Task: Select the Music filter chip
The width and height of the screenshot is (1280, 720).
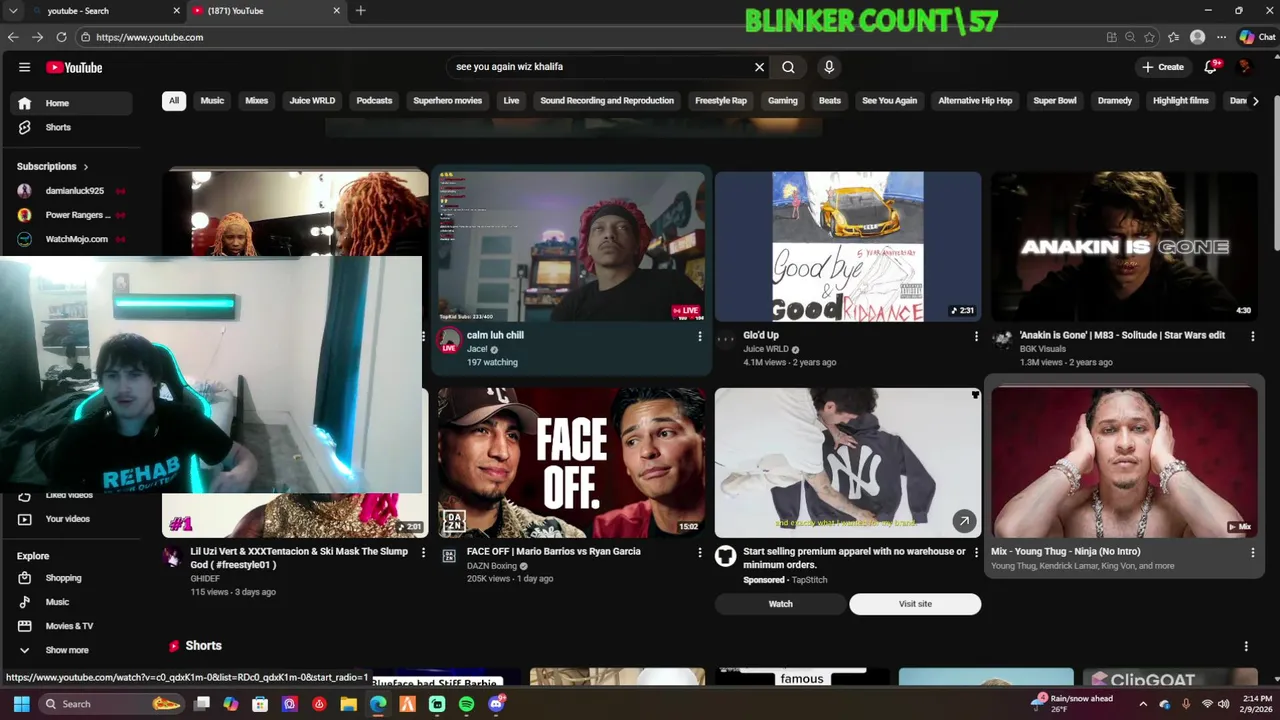Action: tap(212, 101)
